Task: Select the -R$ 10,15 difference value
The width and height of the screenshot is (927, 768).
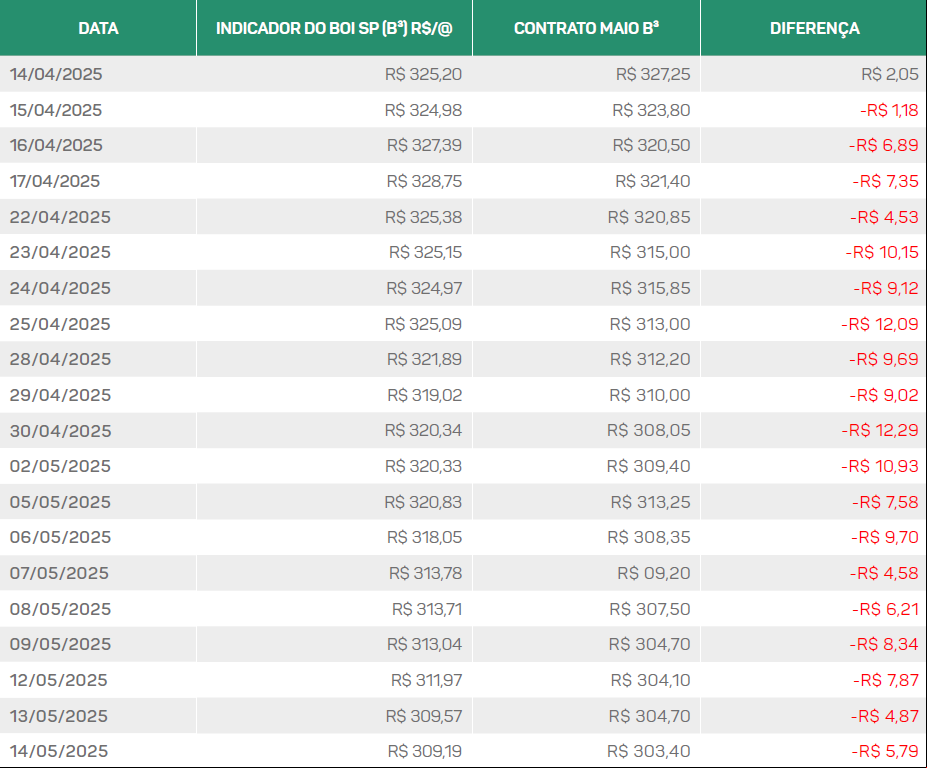Action: point(882,252)
